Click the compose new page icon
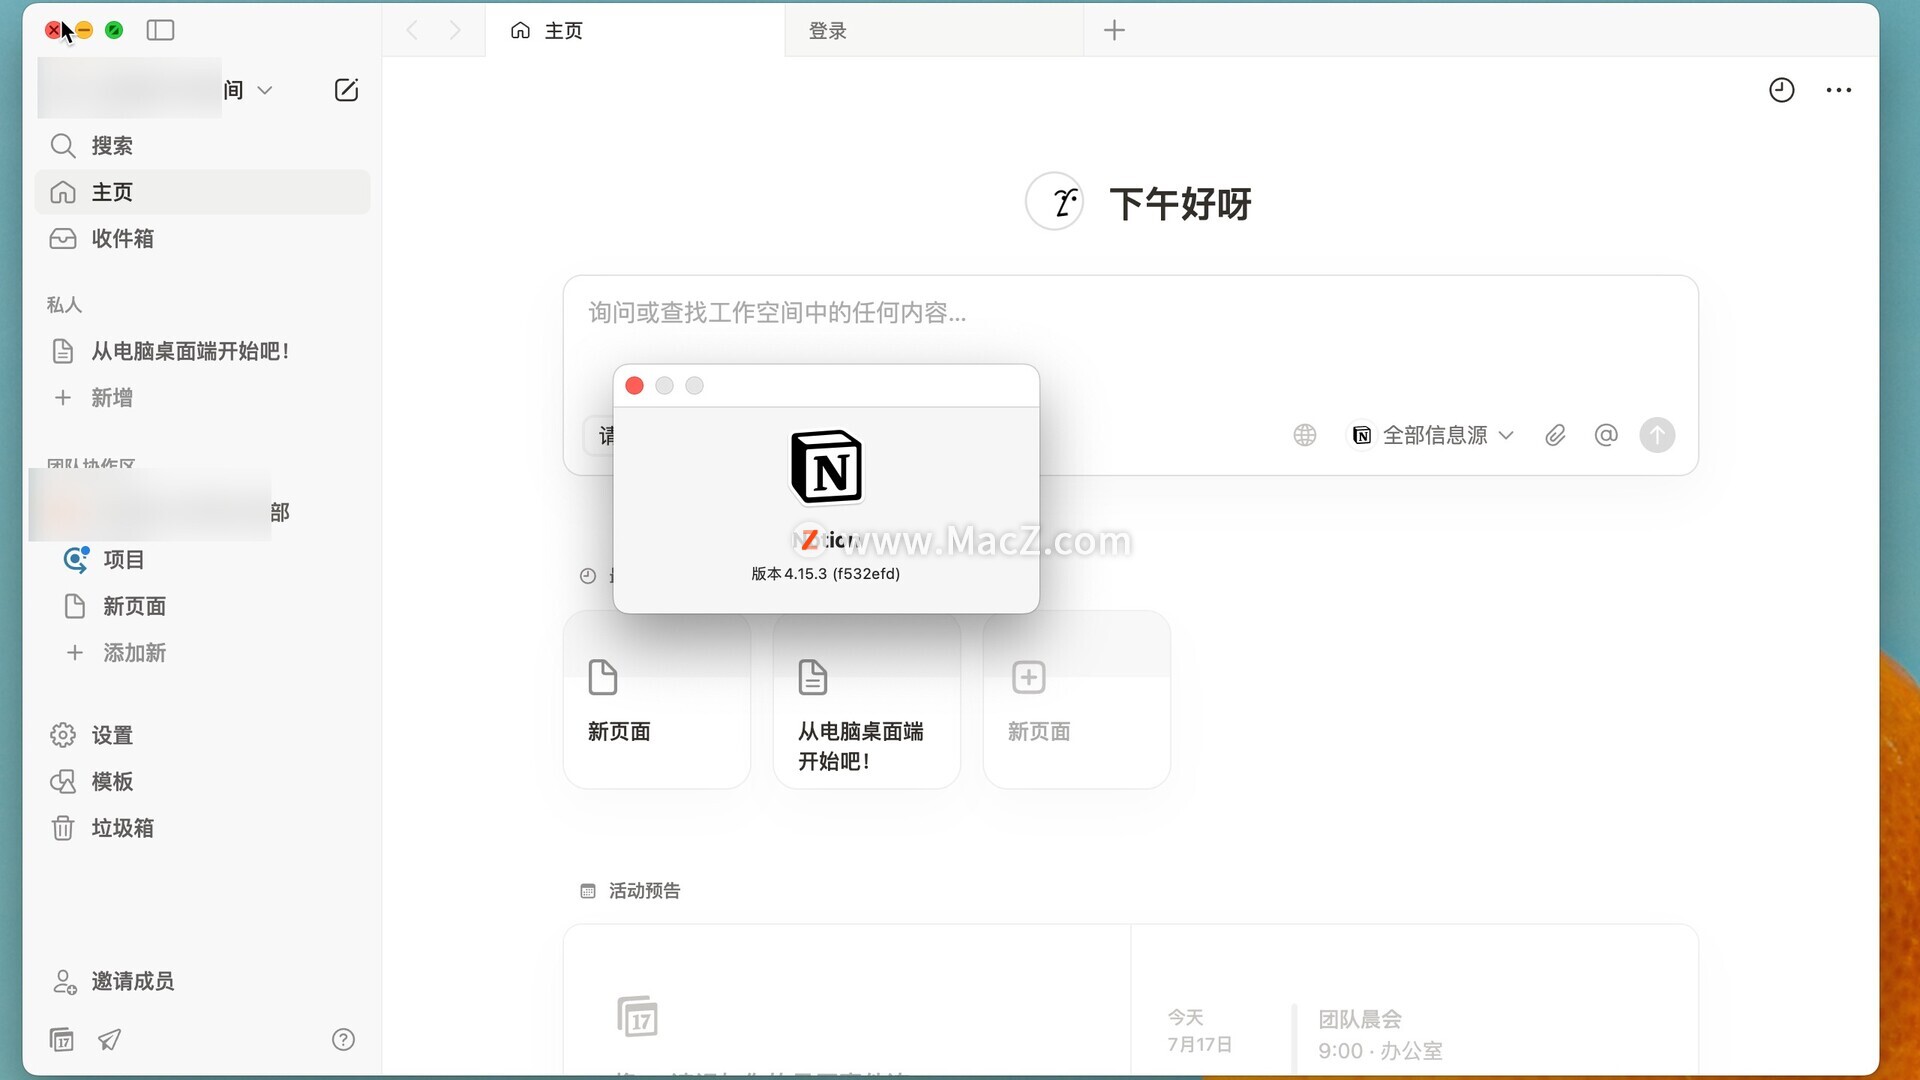 [346, 90]
